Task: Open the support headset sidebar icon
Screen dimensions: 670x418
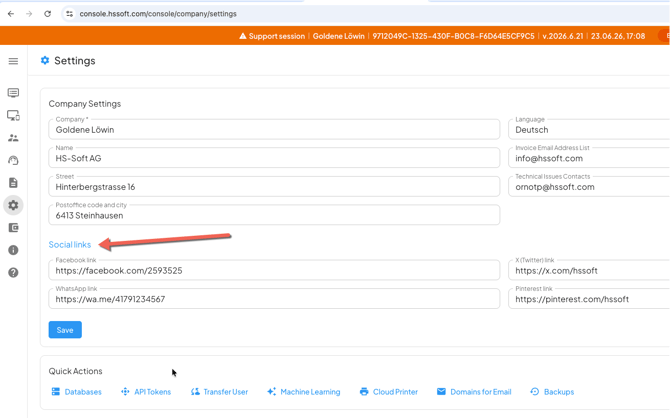Action: [13, 160]
